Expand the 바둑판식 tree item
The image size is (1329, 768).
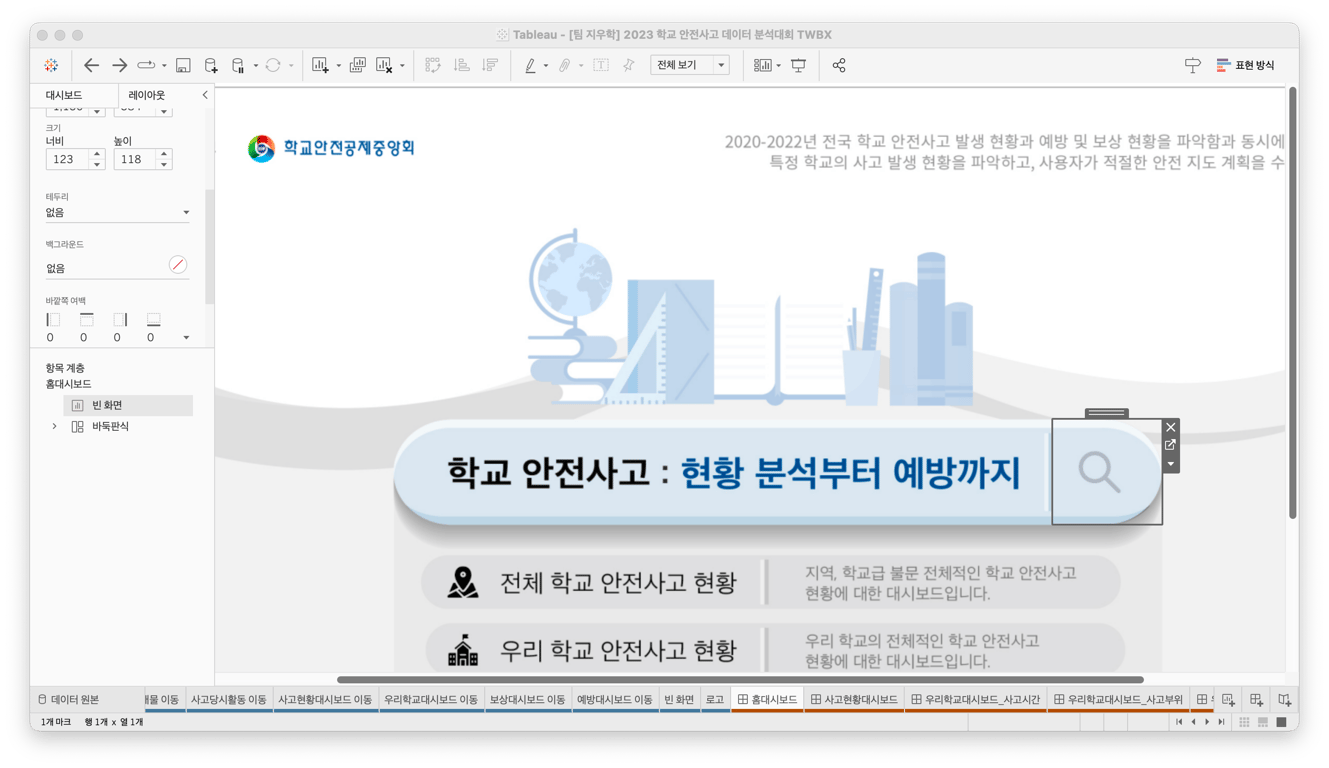(x=55, y=425)
